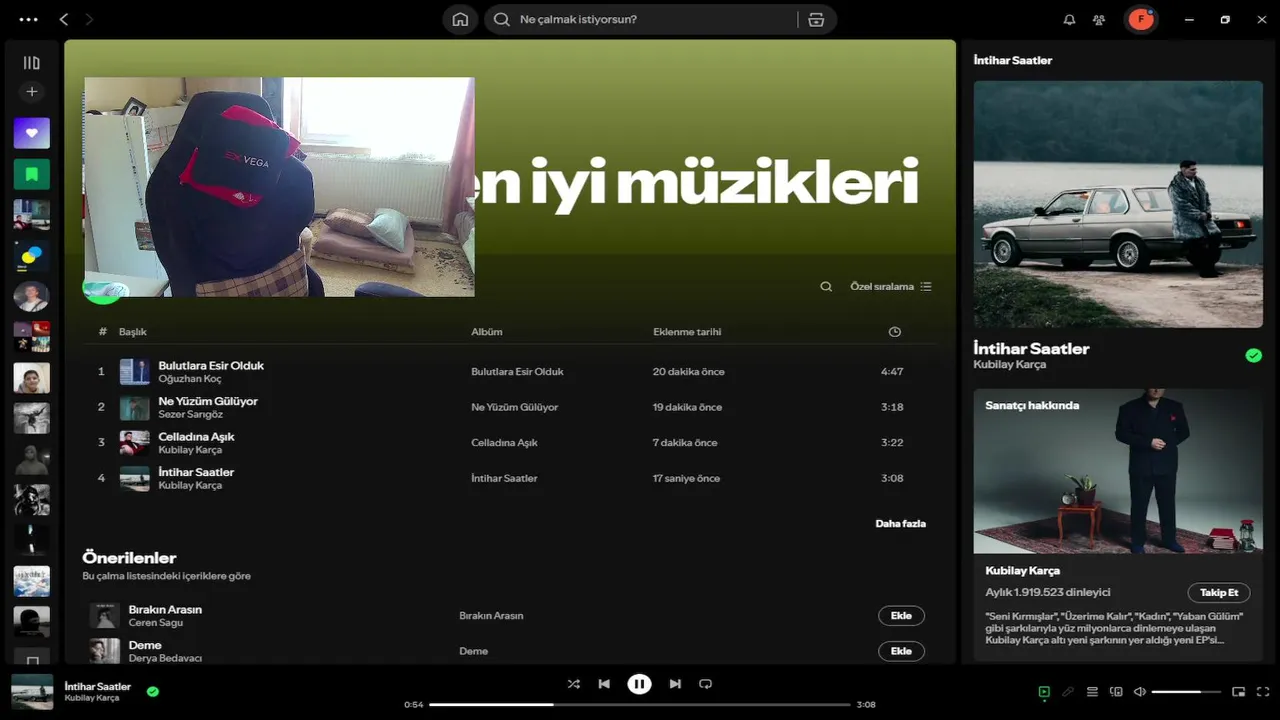The width and height of the screenshot is (1280, 720).
Task: Click now-playing cover in bottom bar
Action: (32, 692)
